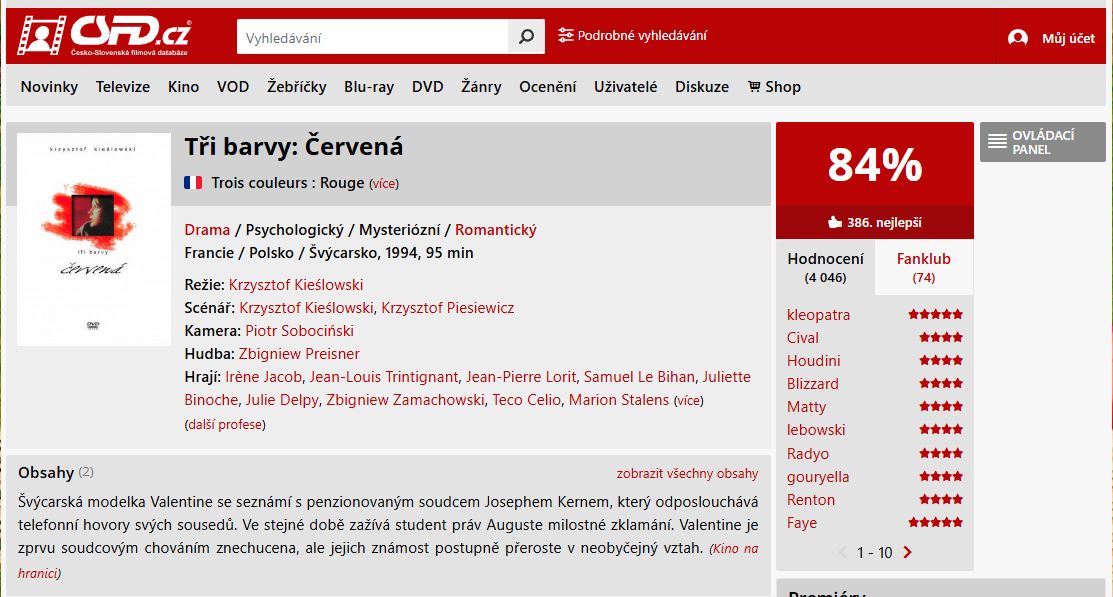Open the CSFD.cz home logo
Screen dimensions: 1113x597
[104, 35]
